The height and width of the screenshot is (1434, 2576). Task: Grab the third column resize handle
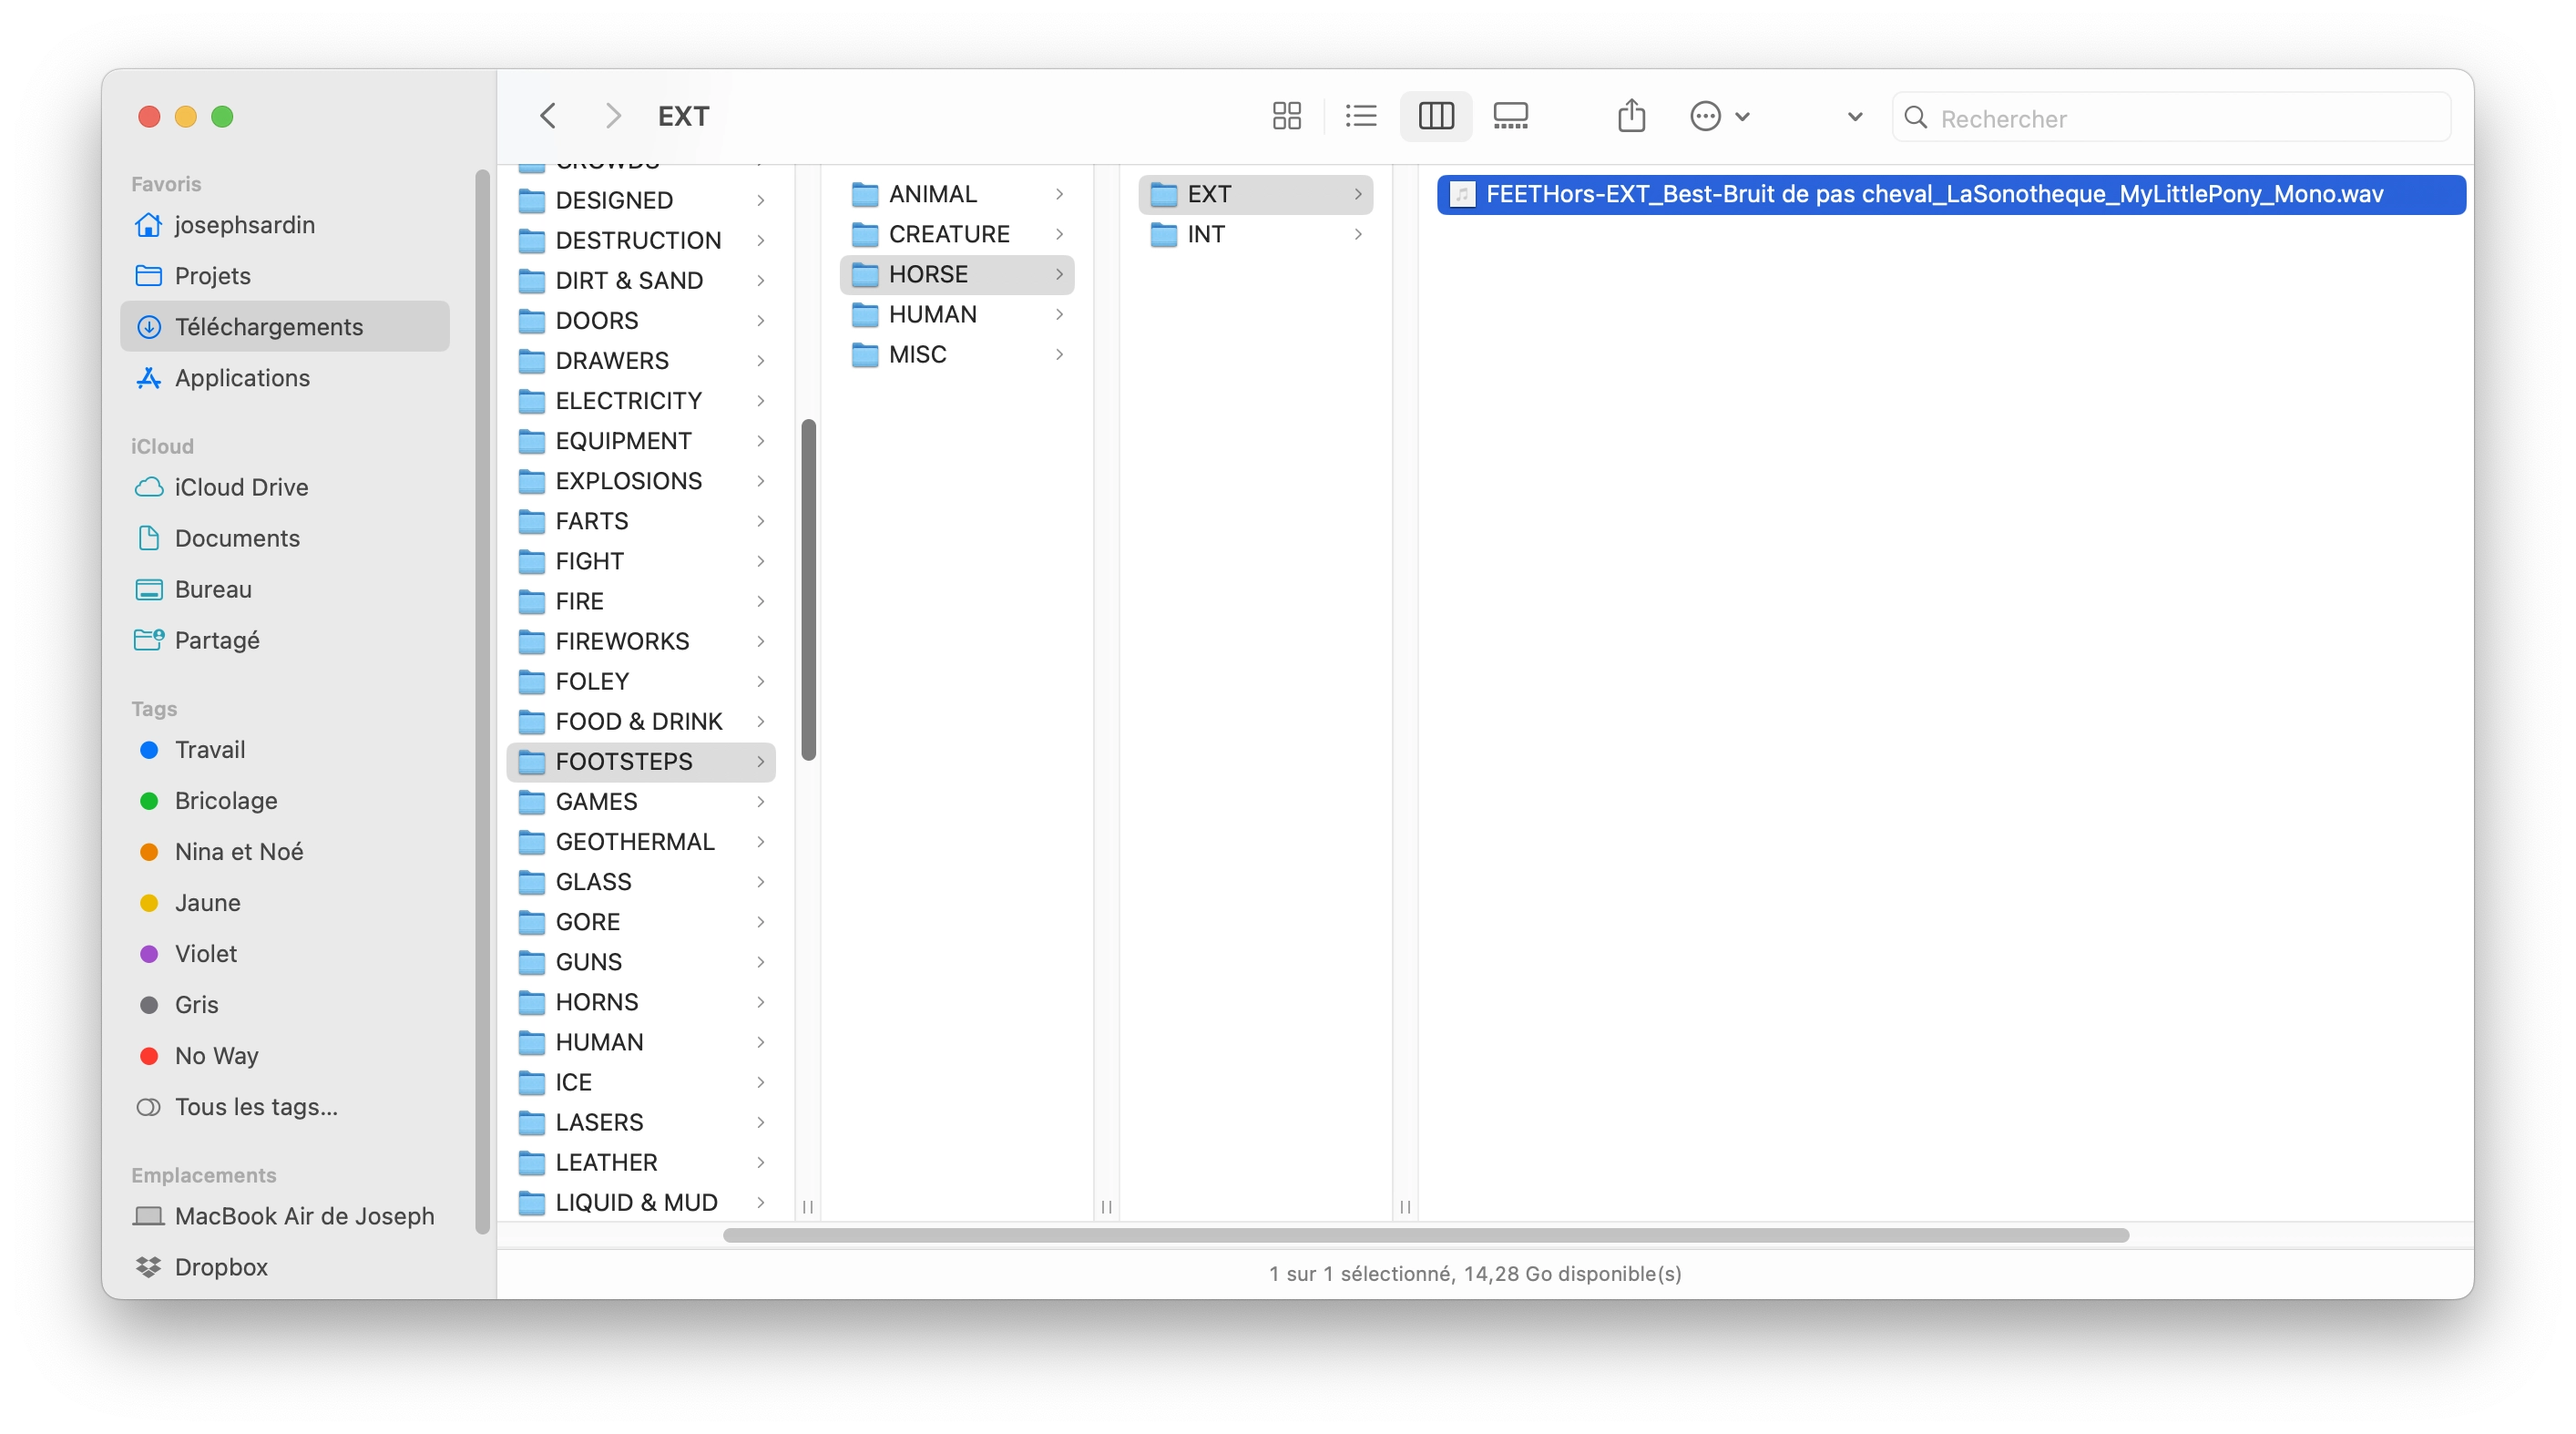click(x=1405, y=1207)
